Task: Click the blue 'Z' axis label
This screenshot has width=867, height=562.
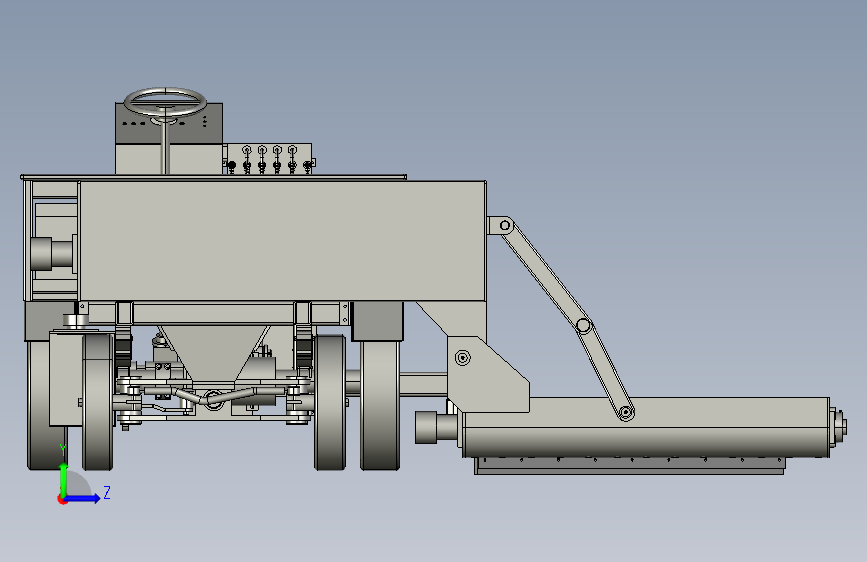Action: tap(107, 492)
